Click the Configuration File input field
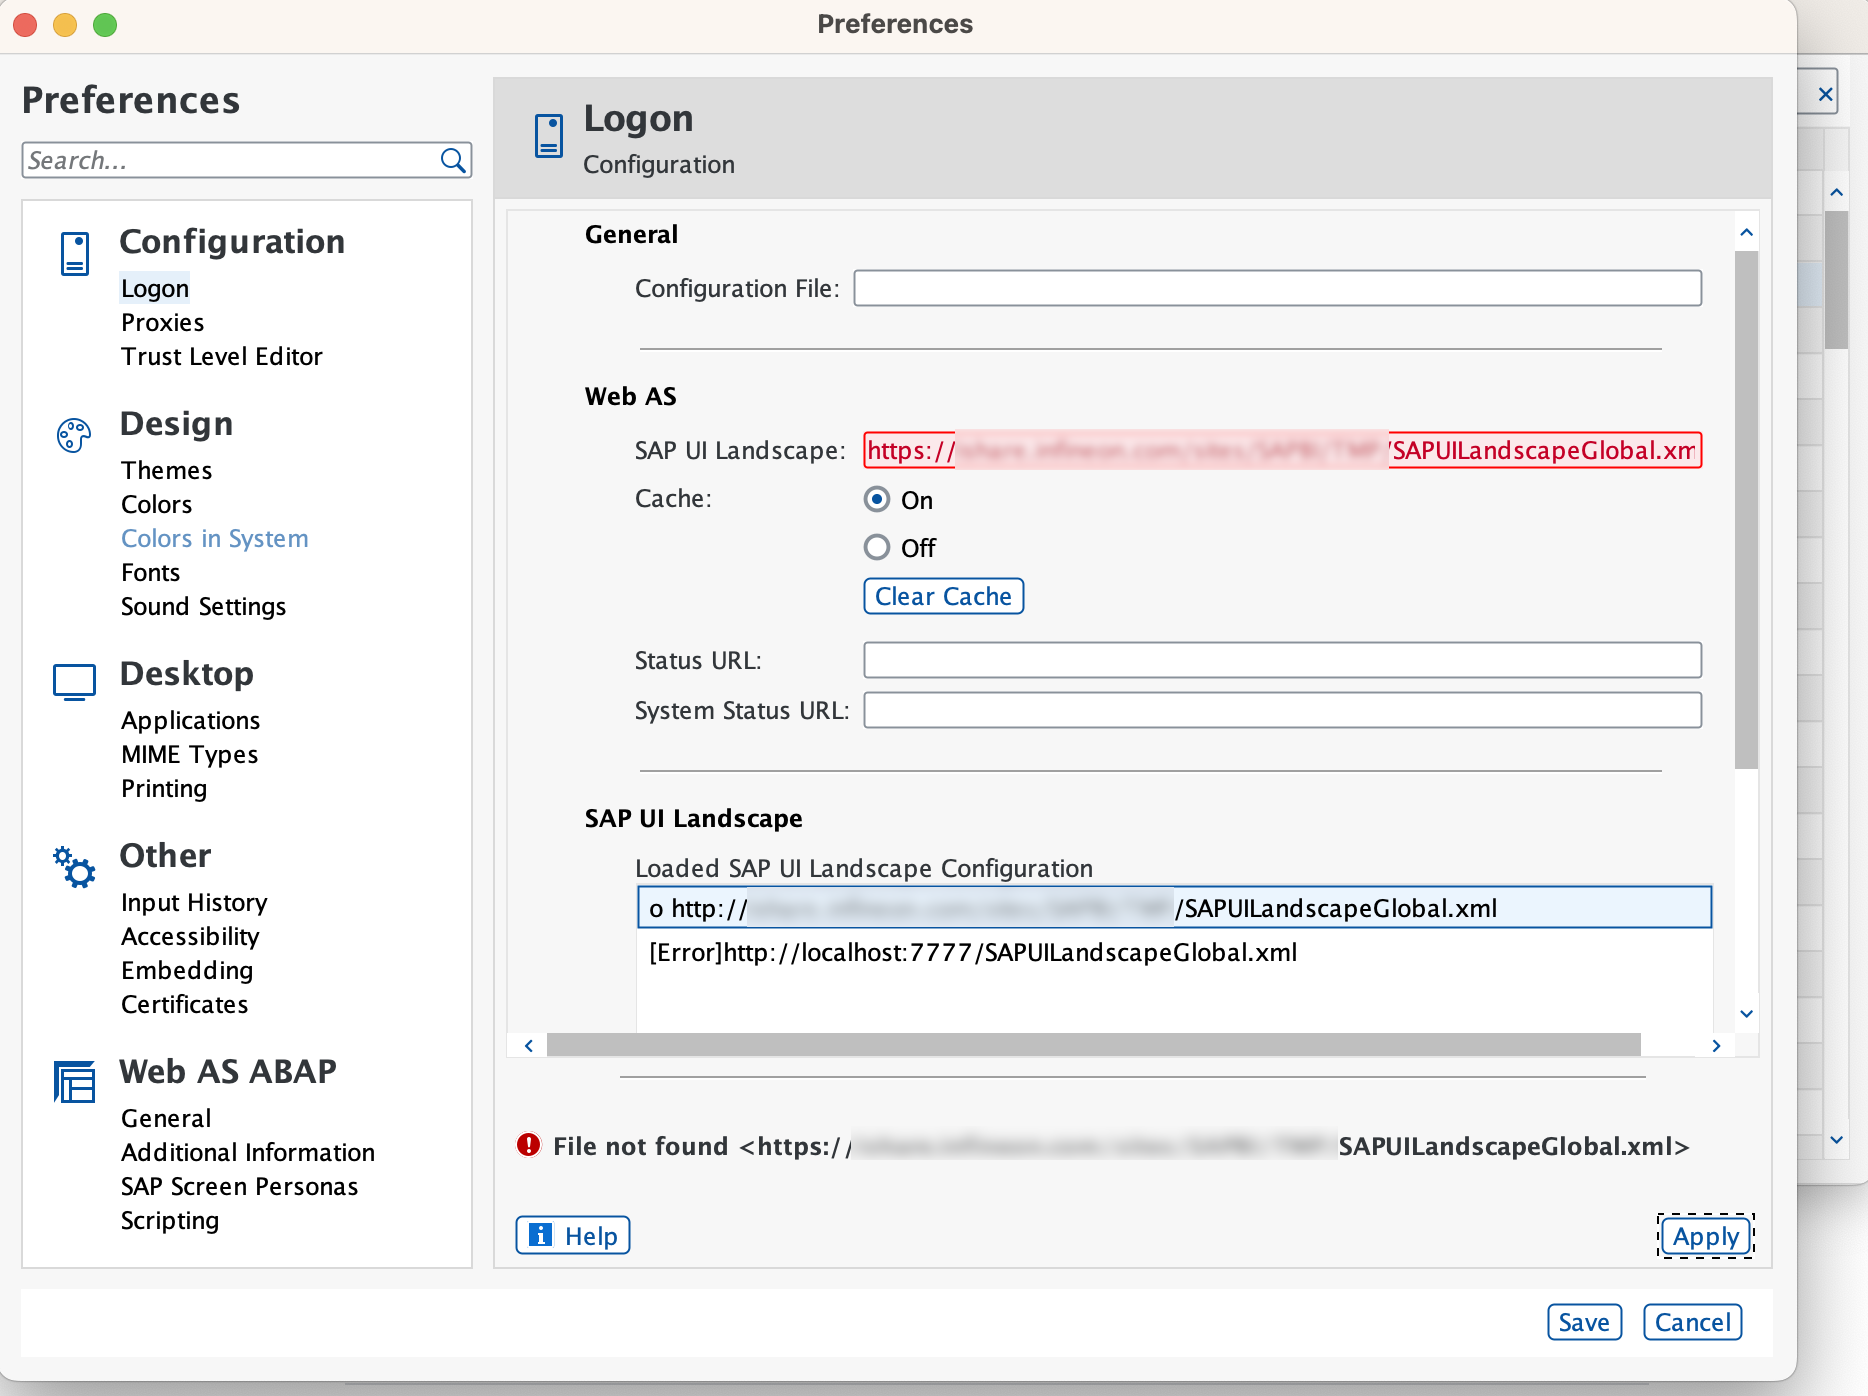Screen dimensions: 1868x1396 (x=1277, y=288)
